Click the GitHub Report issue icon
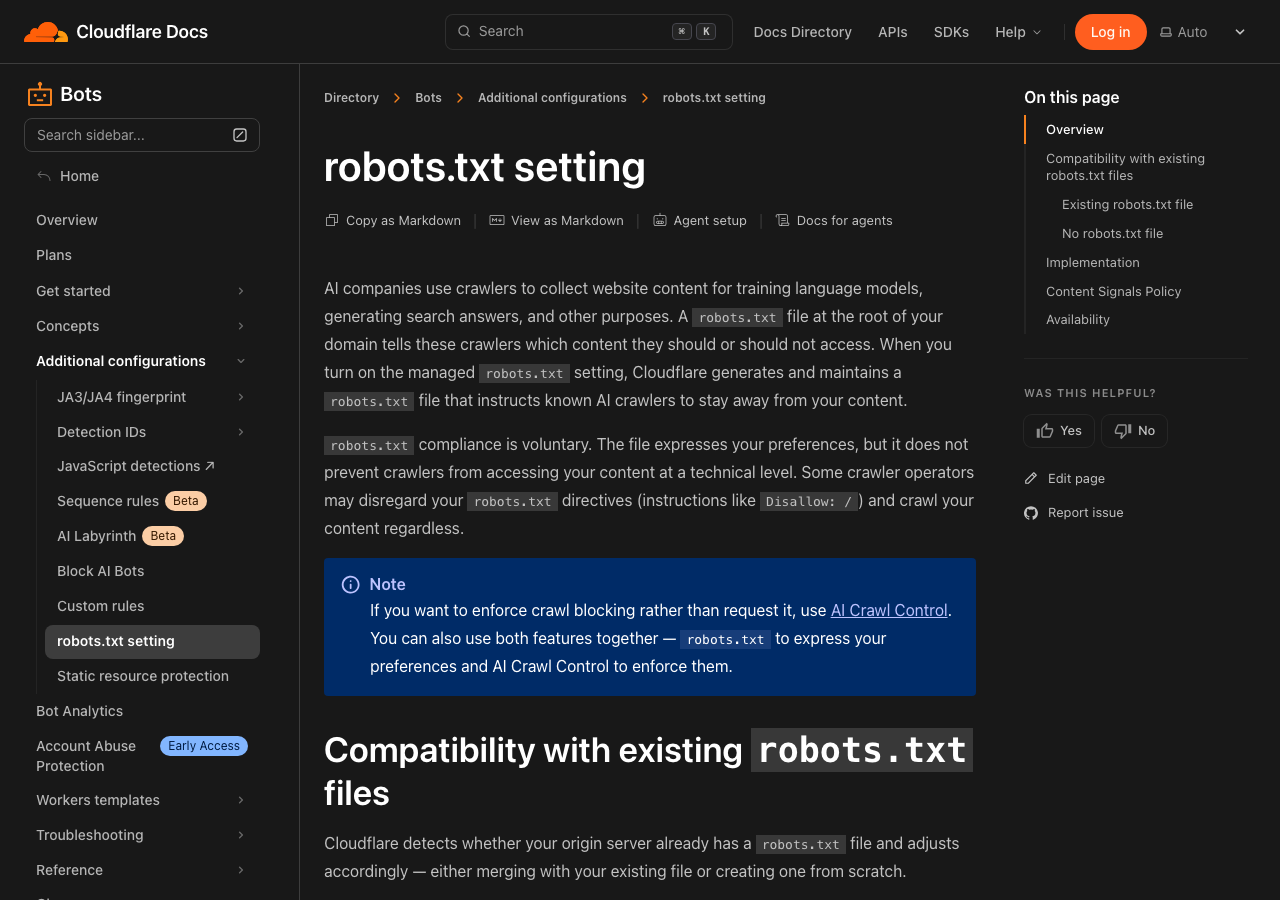 (1031, 513)
